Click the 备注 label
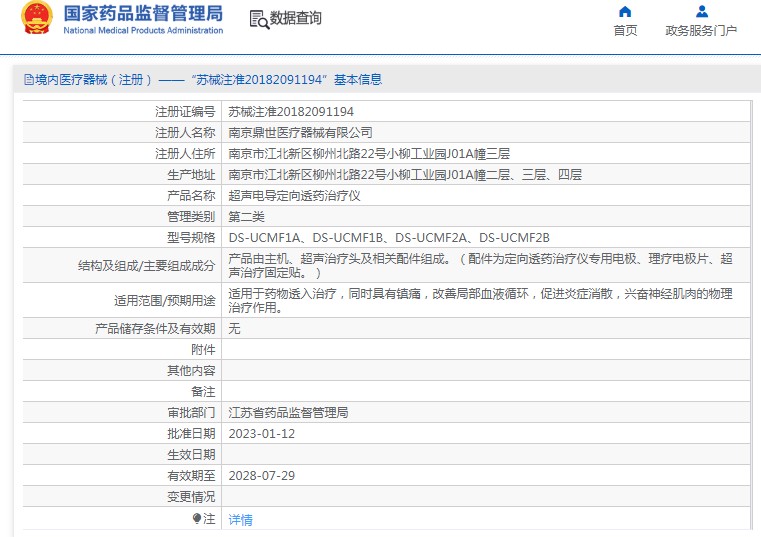This screenshot has width=761, height=537. (203, 391)
